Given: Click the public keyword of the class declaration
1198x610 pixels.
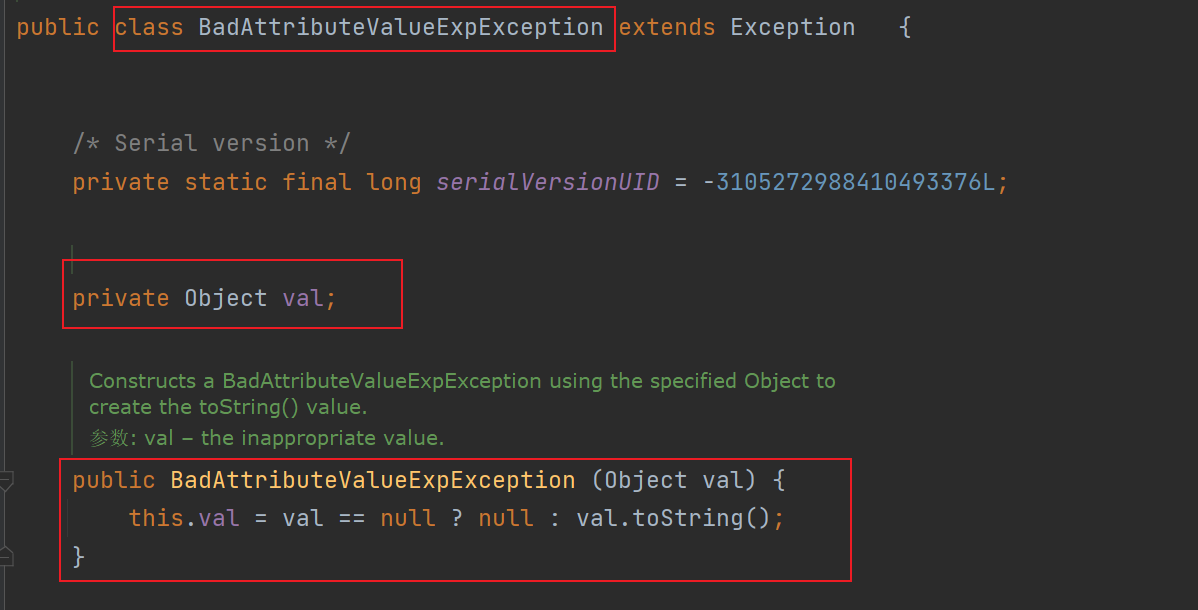Looking at the screenshot, I should [57, 27].
